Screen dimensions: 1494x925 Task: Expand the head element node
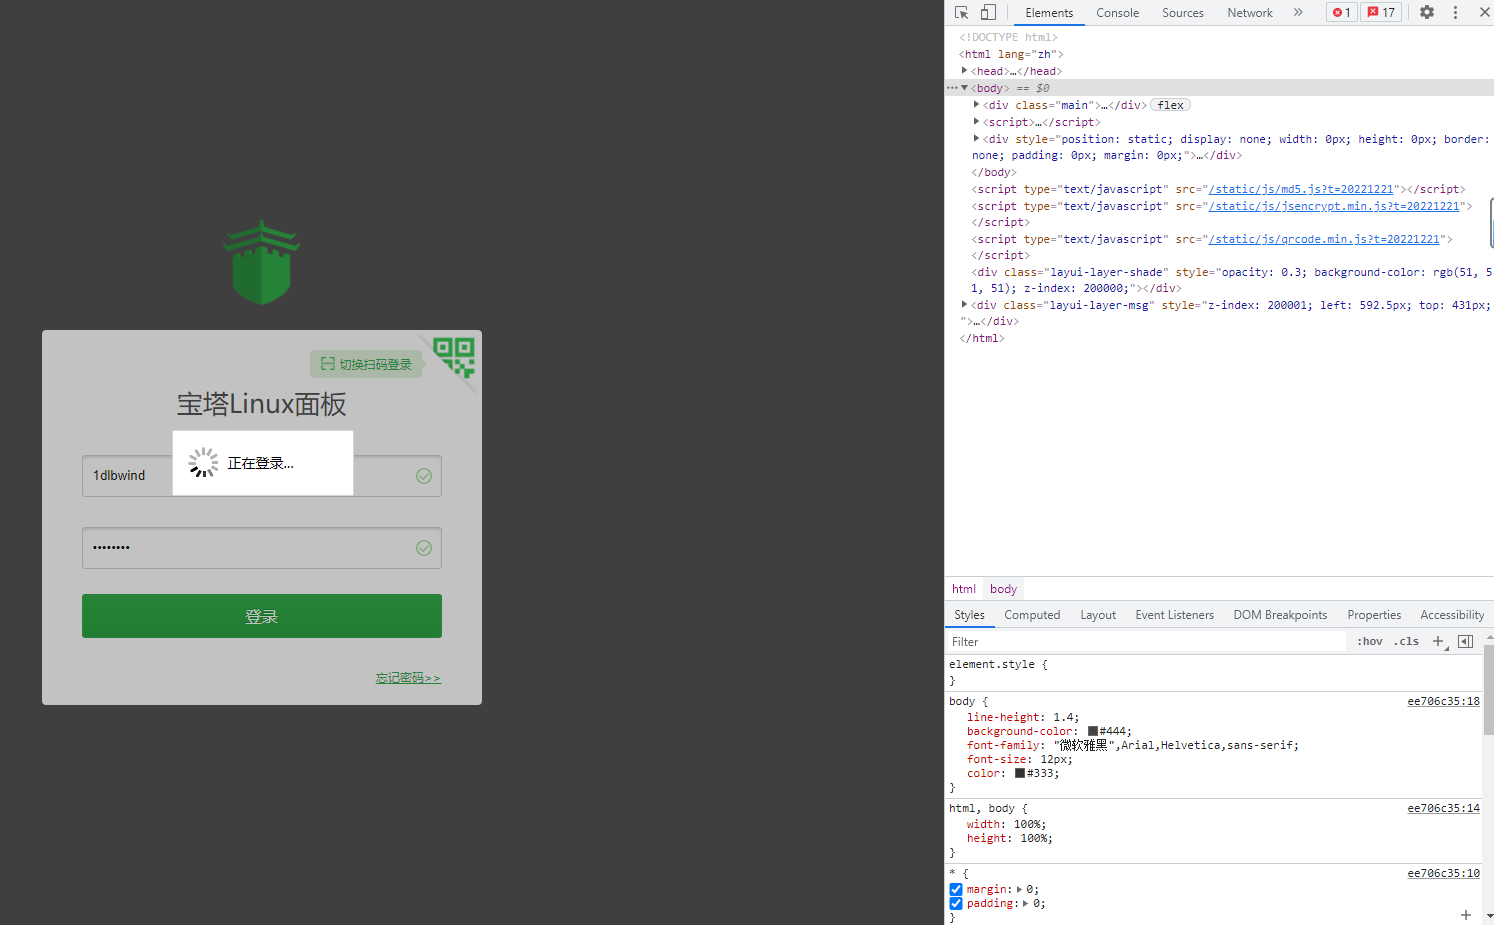[x=964, y=71]
